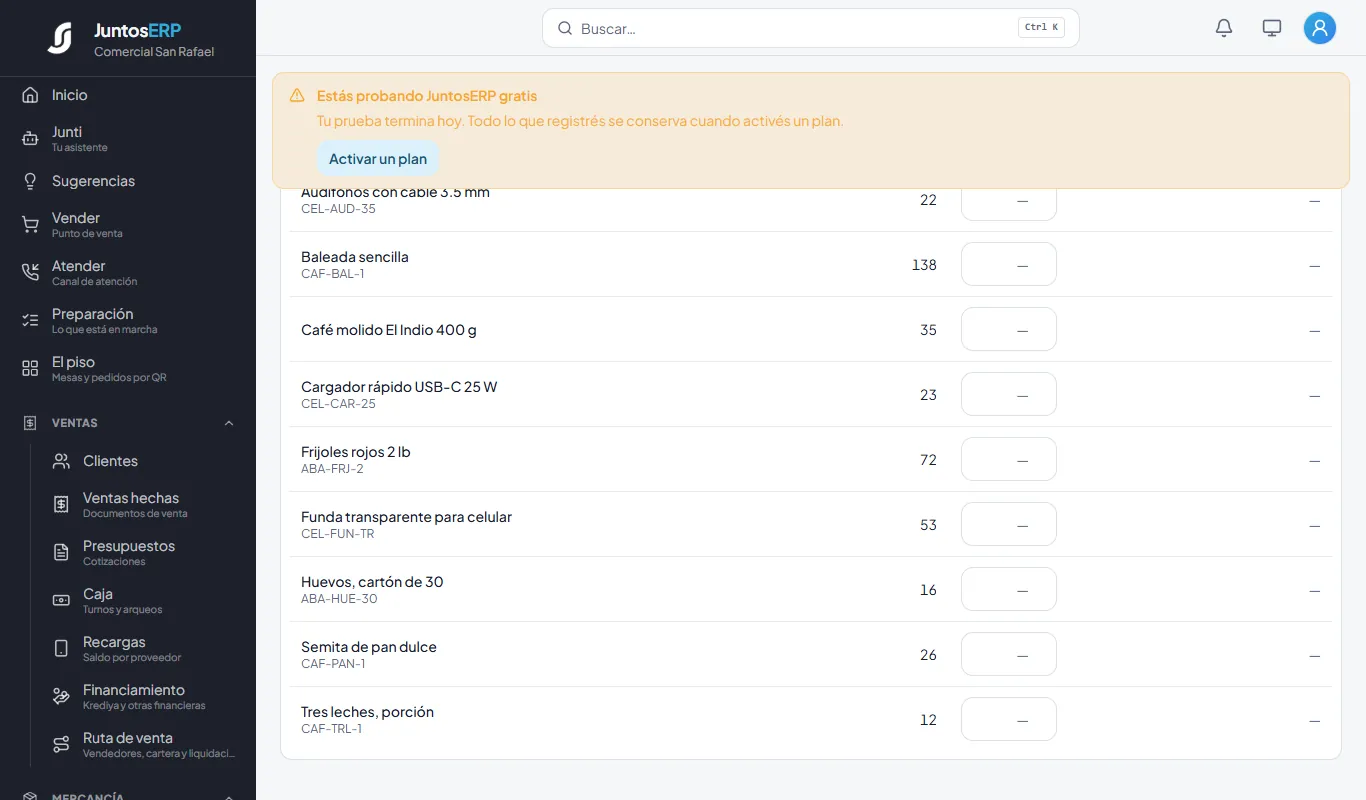The image size is (1366, 800).
Task: Click Semita de pan dulce product name
Action: 369,647
